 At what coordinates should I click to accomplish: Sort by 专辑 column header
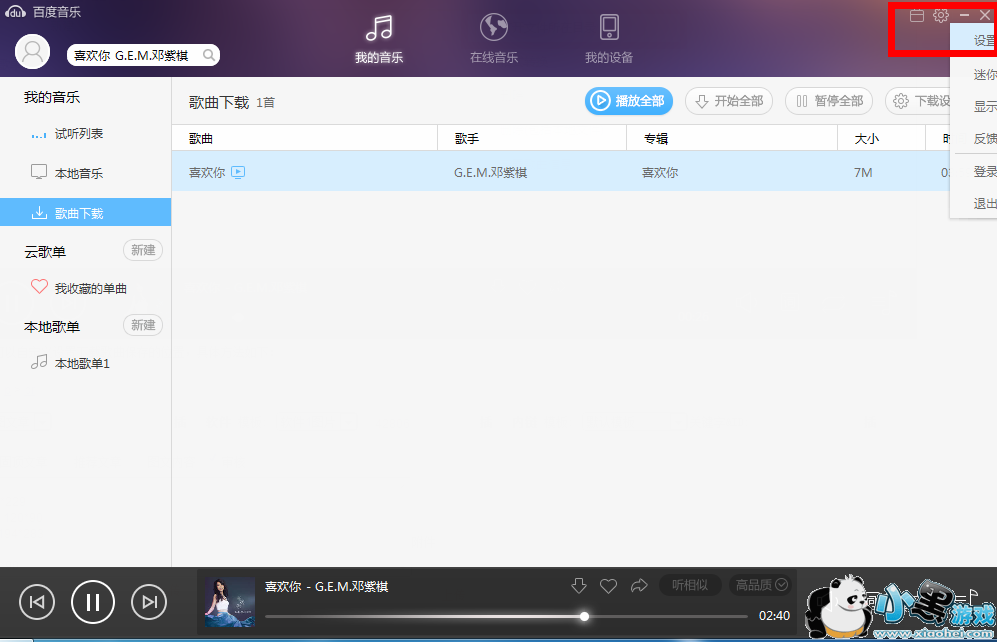(x=732, y=139)
